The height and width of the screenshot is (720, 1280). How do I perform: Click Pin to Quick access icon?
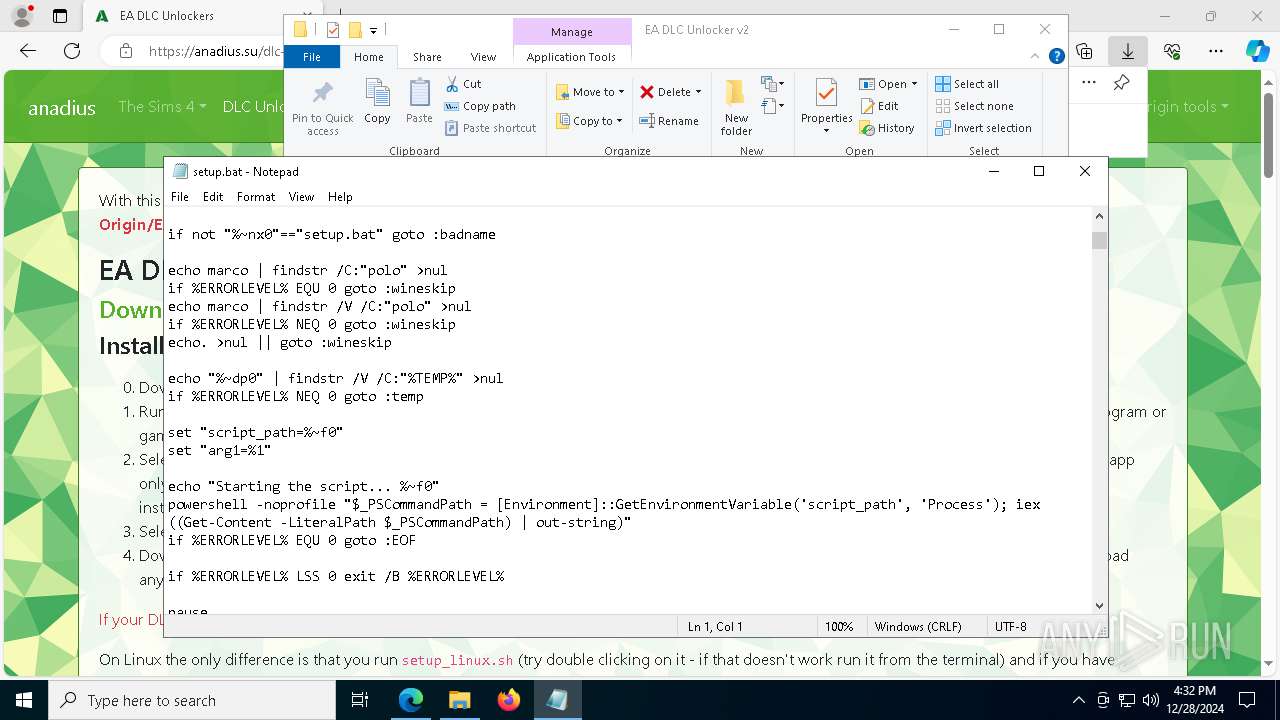[322, 108]
